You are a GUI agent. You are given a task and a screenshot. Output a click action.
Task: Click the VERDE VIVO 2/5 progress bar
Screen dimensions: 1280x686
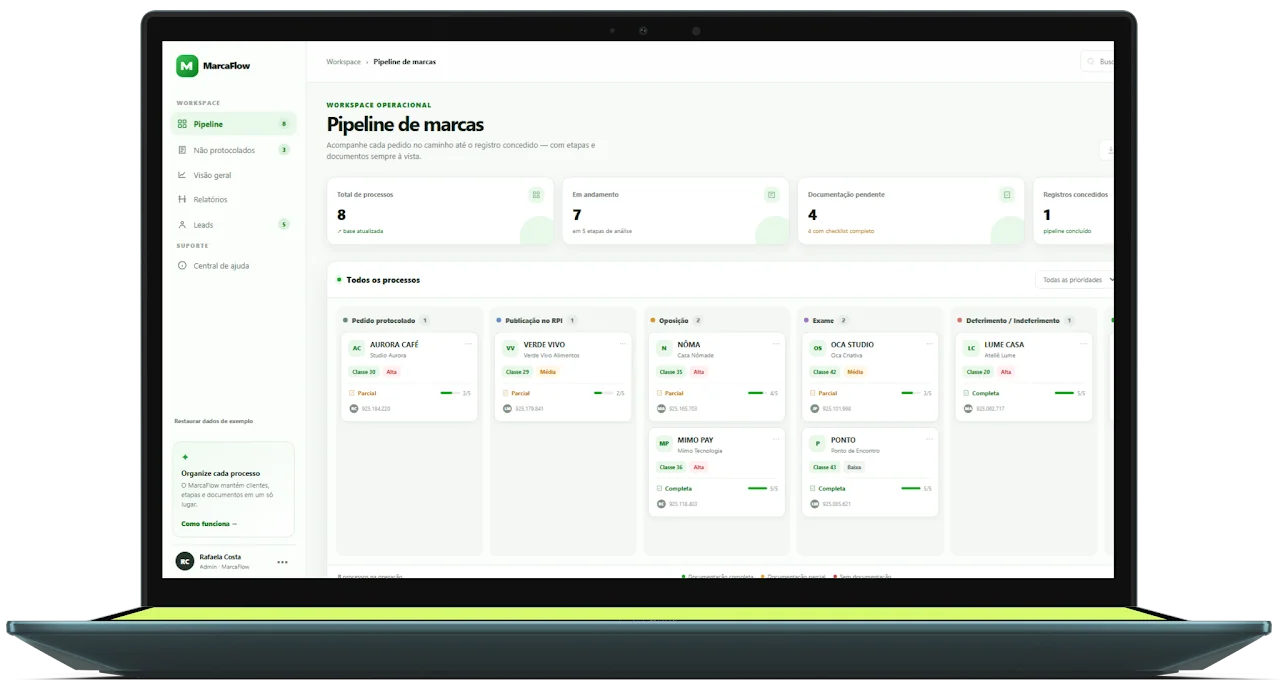(603, 393)
